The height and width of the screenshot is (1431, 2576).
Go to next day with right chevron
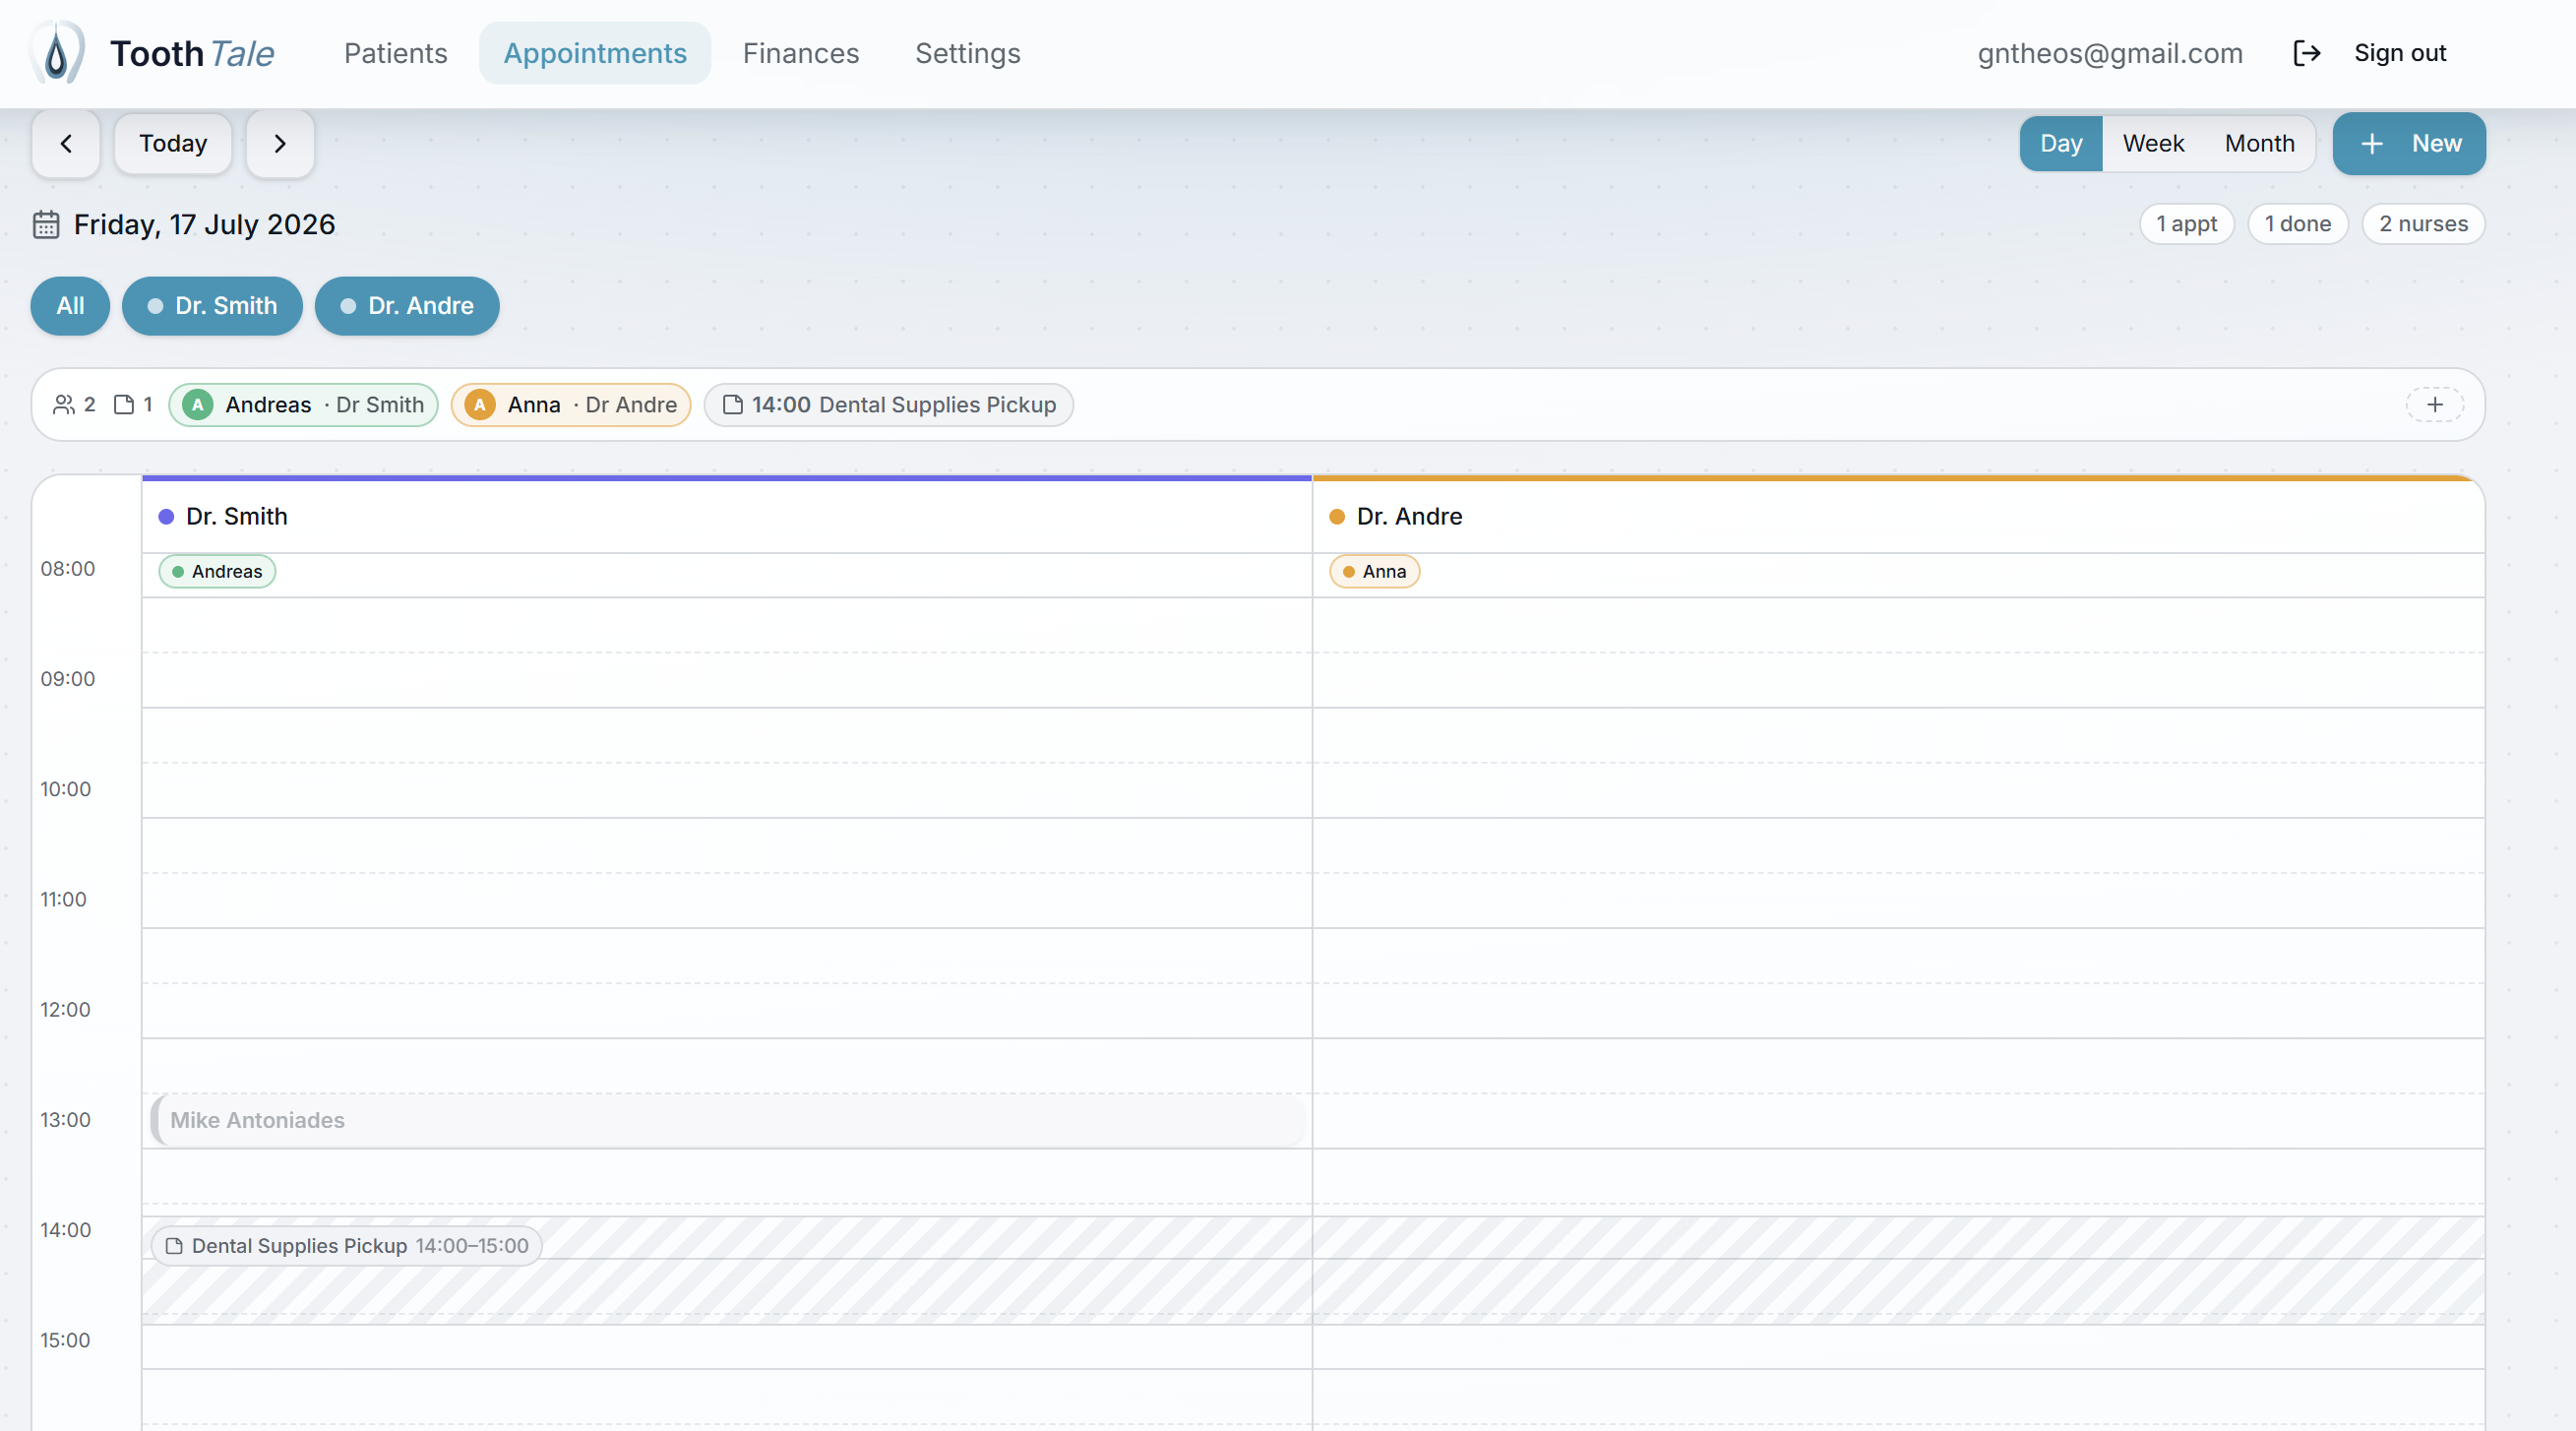(280, 144)
